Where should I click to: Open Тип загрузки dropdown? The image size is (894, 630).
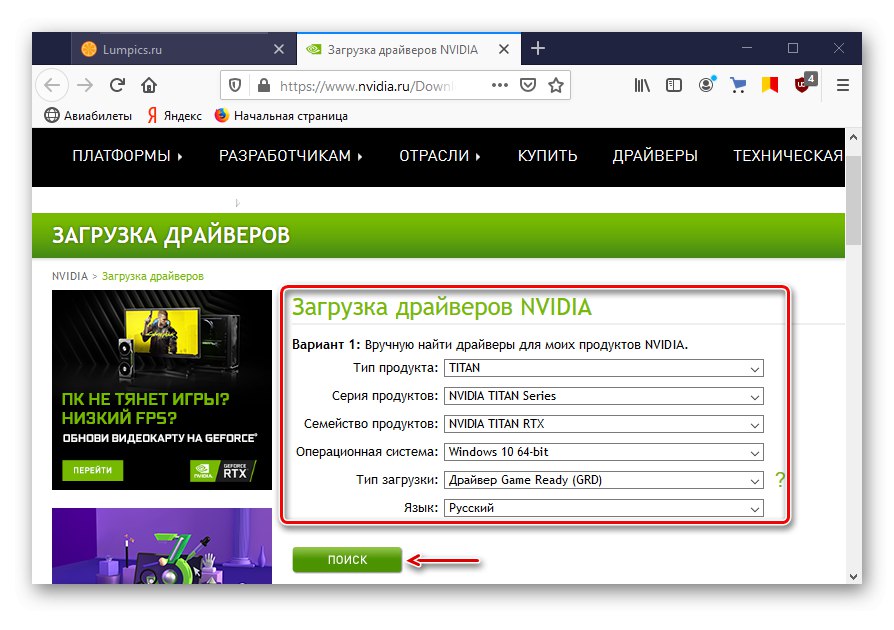[x=604, y=480]
